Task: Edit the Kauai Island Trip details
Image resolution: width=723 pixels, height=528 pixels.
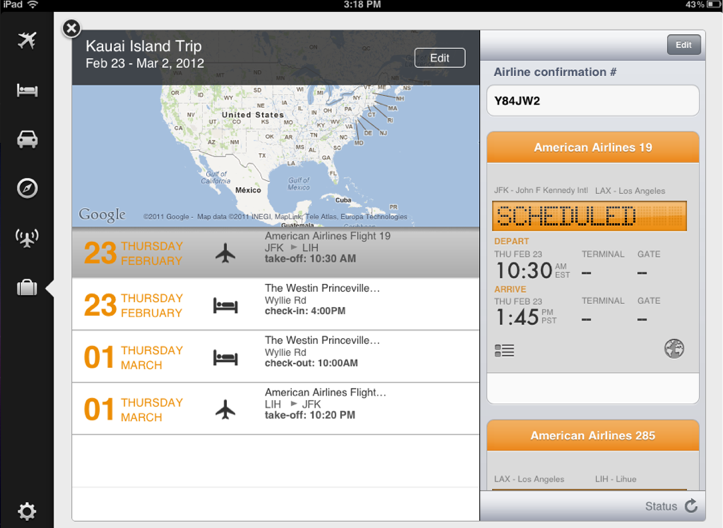Action: 439,58
